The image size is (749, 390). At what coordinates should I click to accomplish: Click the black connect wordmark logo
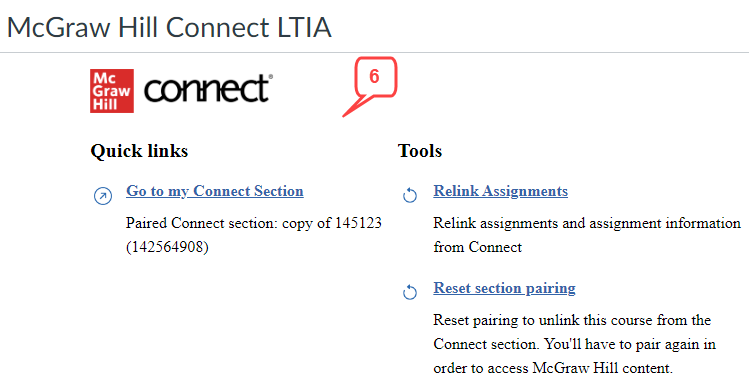pyautogui.click(x=206, y=89)
